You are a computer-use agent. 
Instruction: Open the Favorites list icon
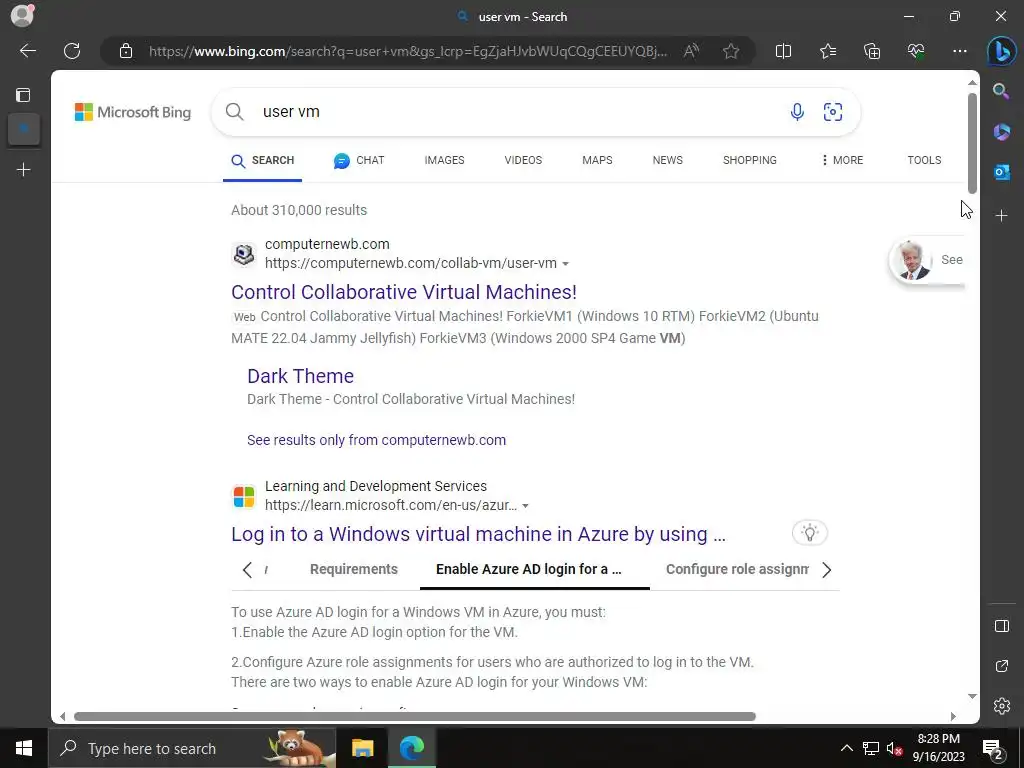(x=827, y=51)
